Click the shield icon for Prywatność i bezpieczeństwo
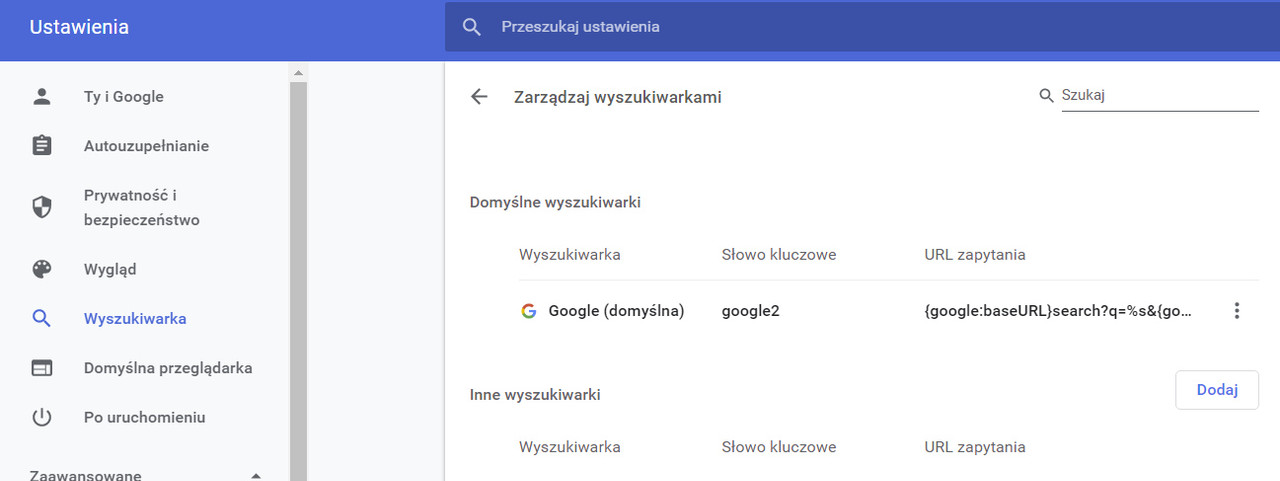 coord(41,207)
